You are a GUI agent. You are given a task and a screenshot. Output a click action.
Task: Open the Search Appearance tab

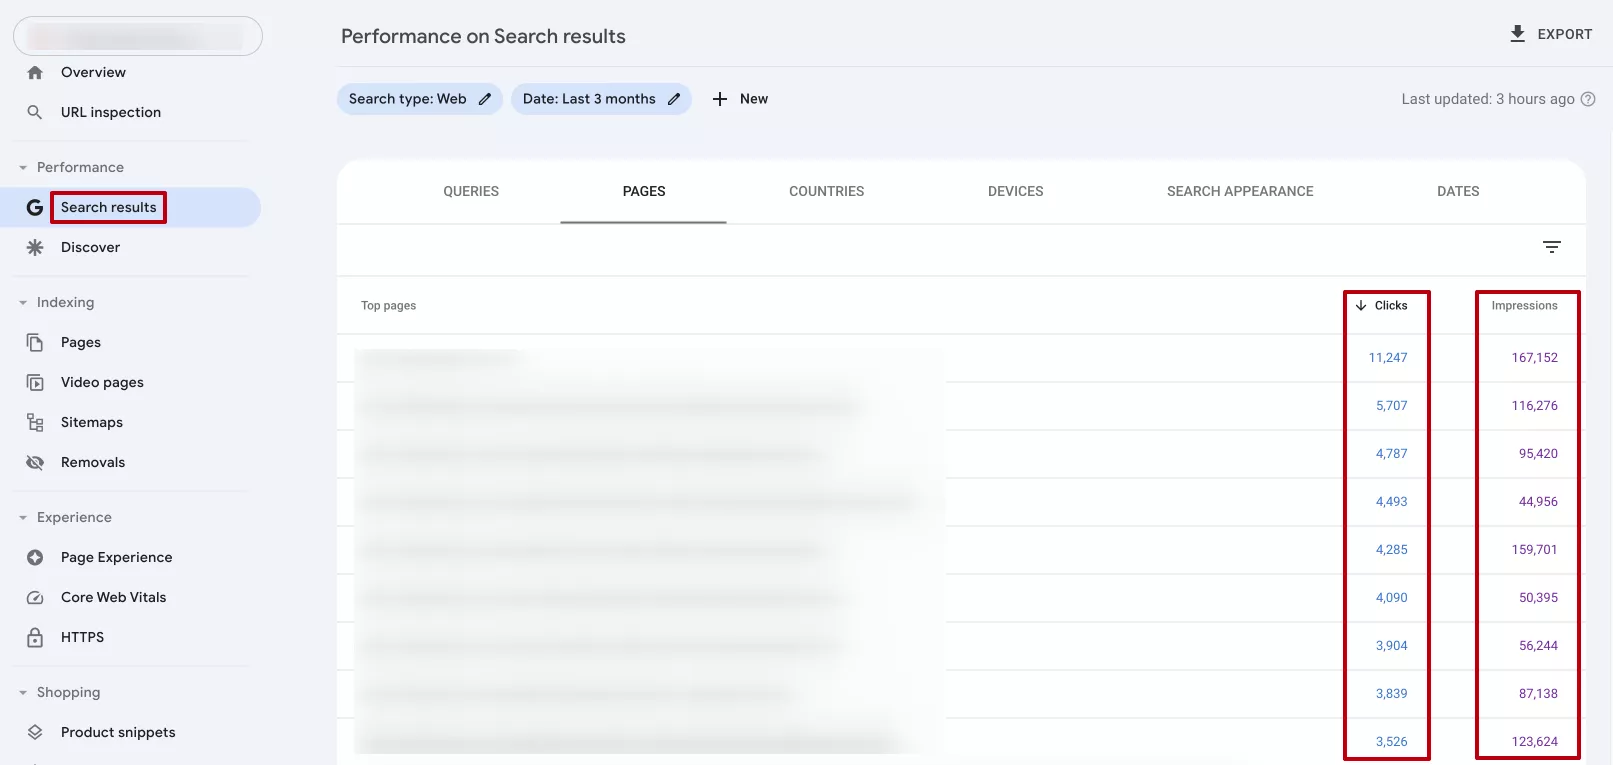coord(1240,191)
